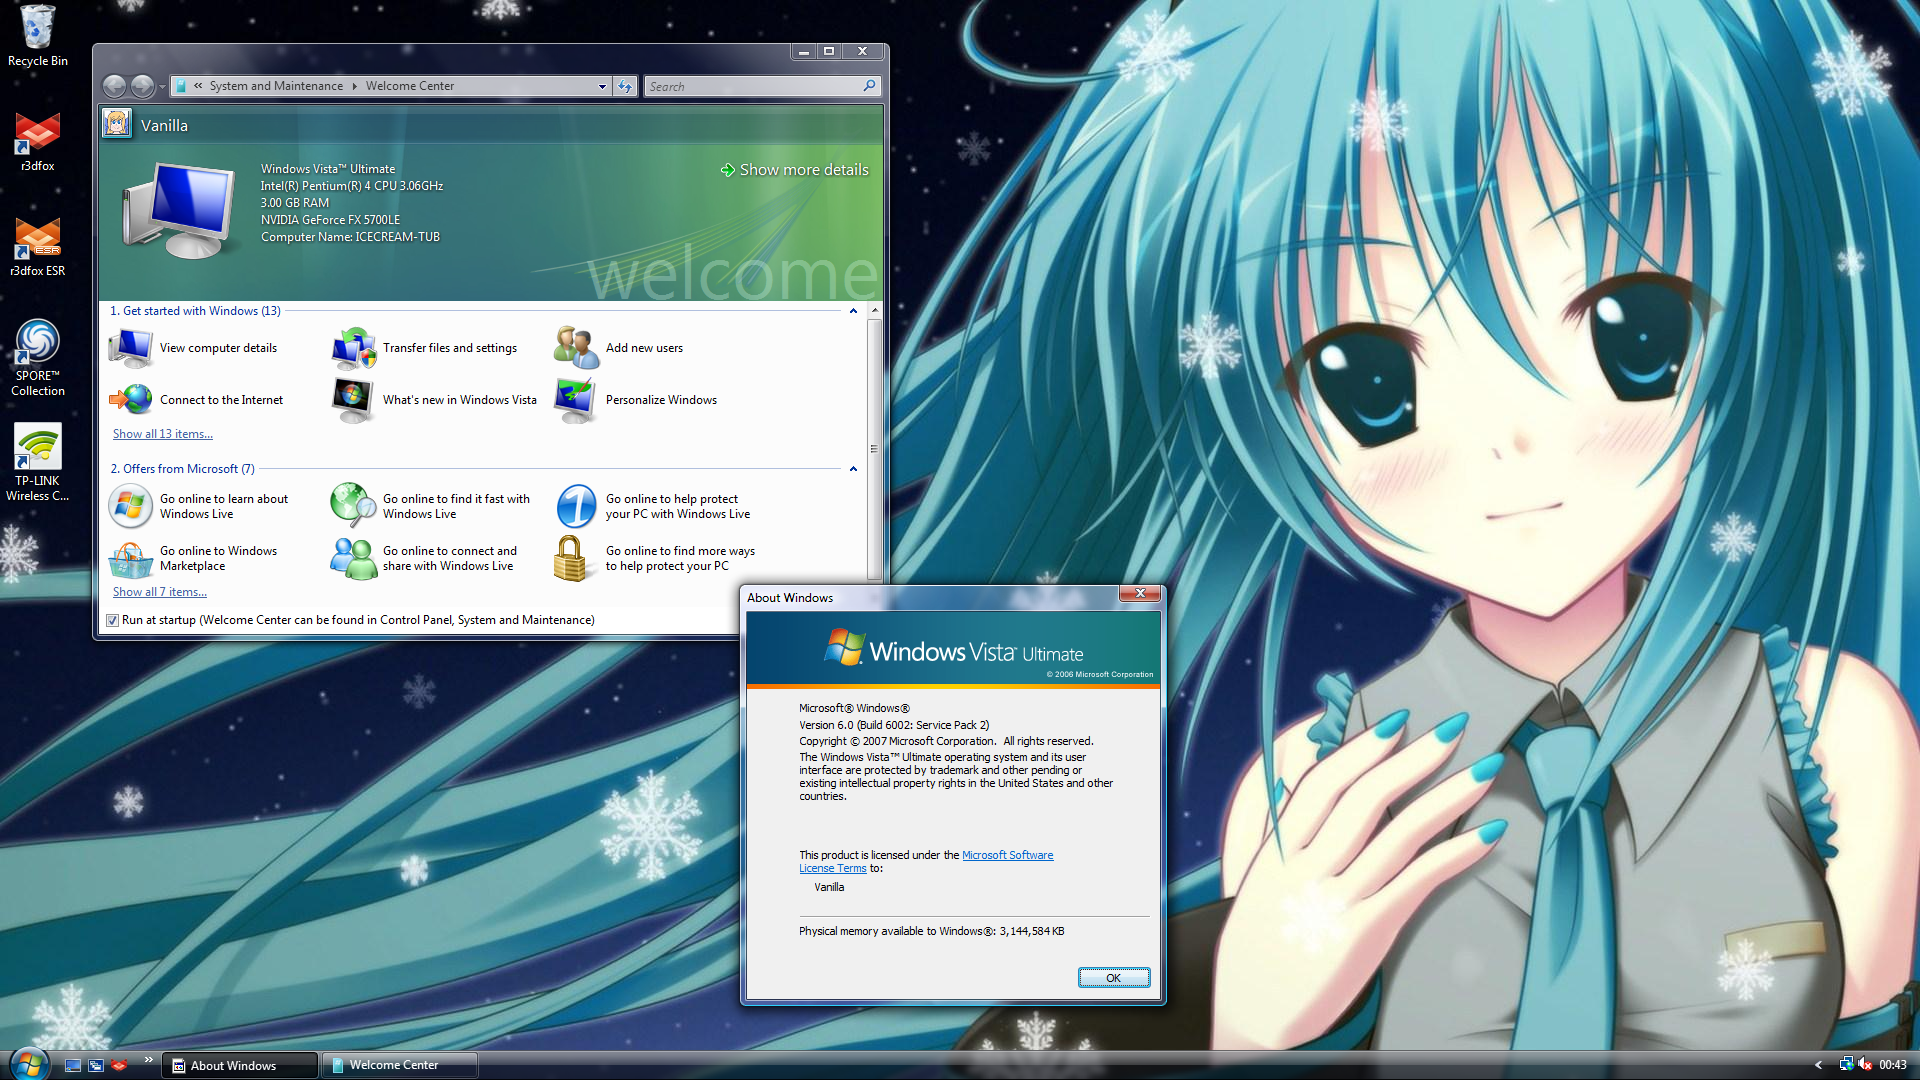Image resolution: width=1920 pixels, height=1080 pixels.
Task: Switch to Welcome Center taskbar button
Action: click(x=400, y=1066)
